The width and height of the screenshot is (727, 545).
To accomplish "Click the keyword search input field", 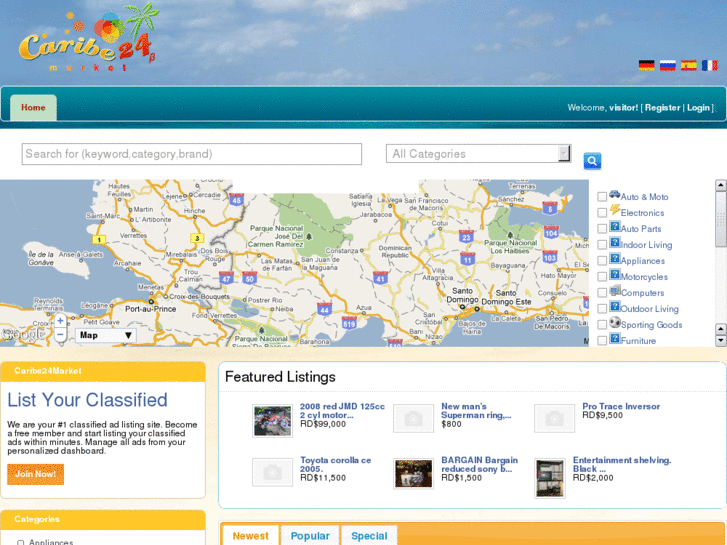I will point(191,154).
